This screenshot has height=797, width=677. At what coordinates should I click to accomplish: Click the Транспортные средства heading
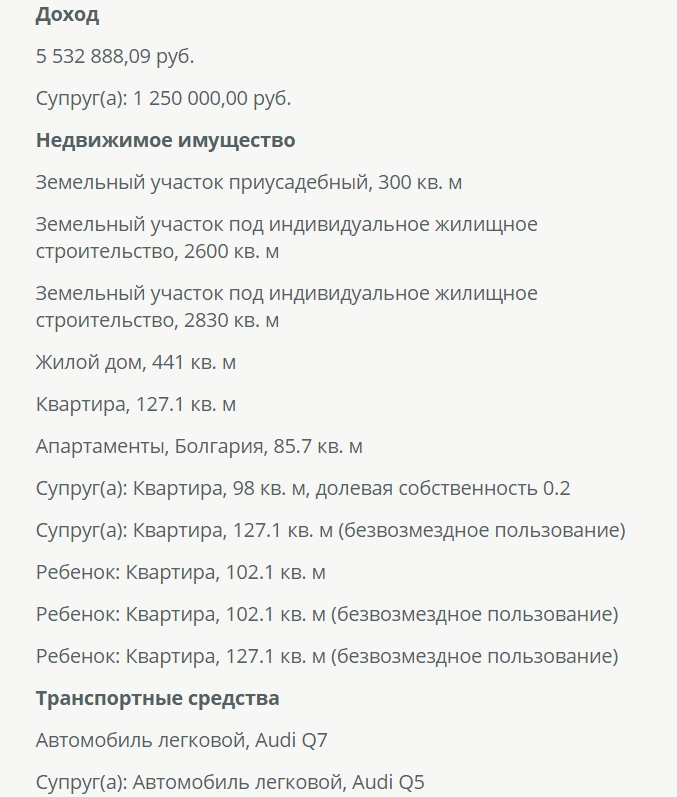[x=158, y=698]
